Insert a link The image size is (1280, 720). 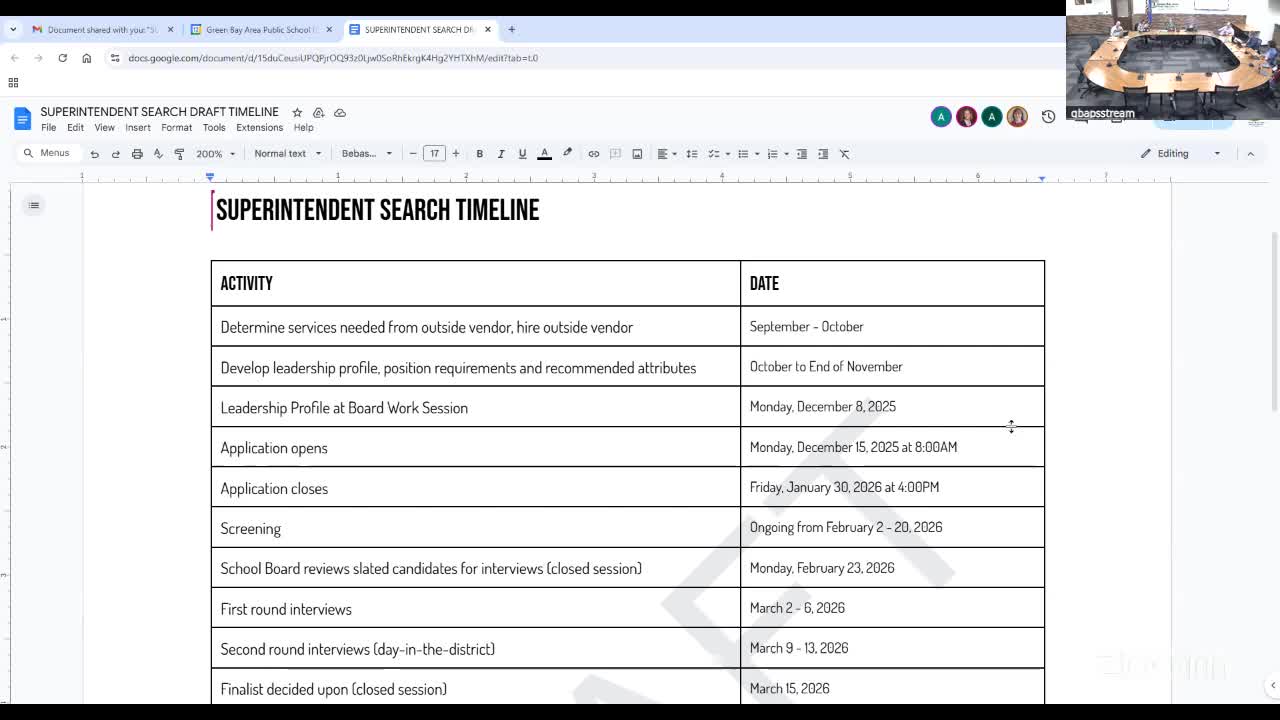(594, 154)
